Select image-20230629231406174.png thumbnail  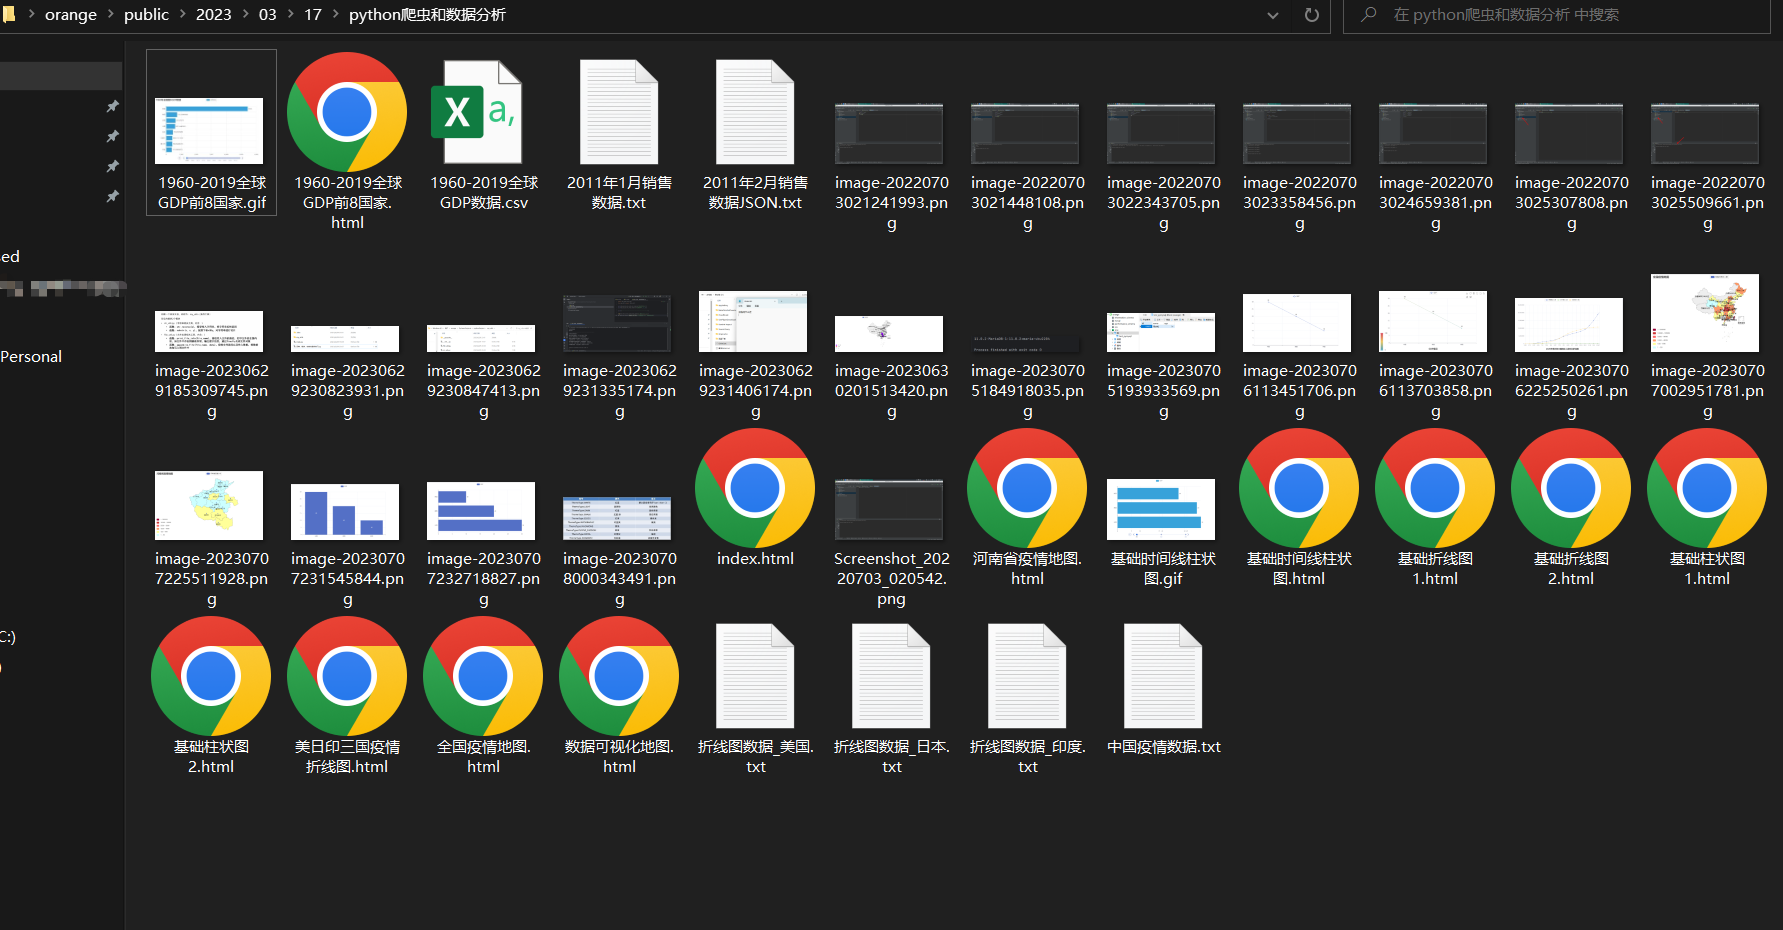(x=753, y=321)
